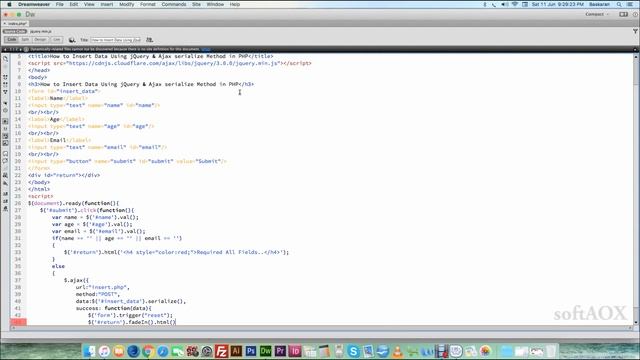Viewport: 640px width, 360px height.
Task: Open the File menu
Action: [x=60, y=4]
